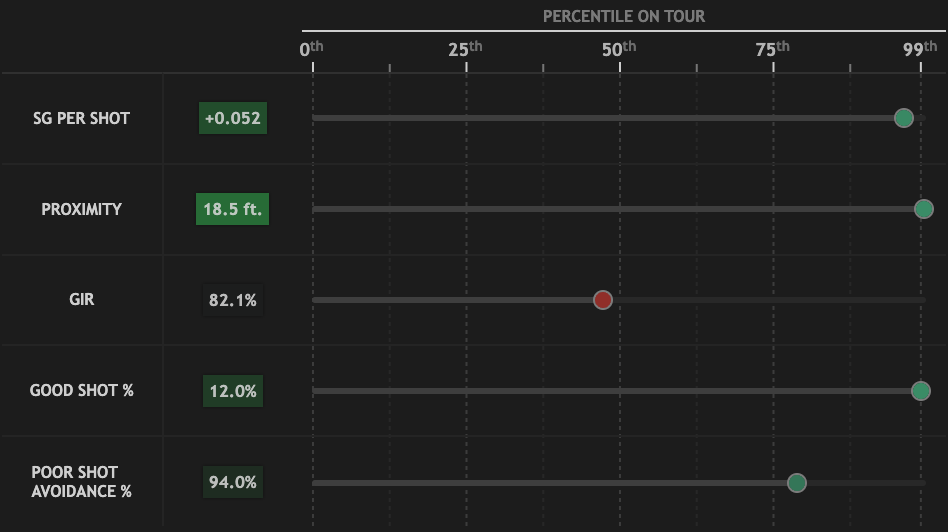Click the 12.0% value badge
The width and height of the screenshot is (948, 532).
(233, 391)
